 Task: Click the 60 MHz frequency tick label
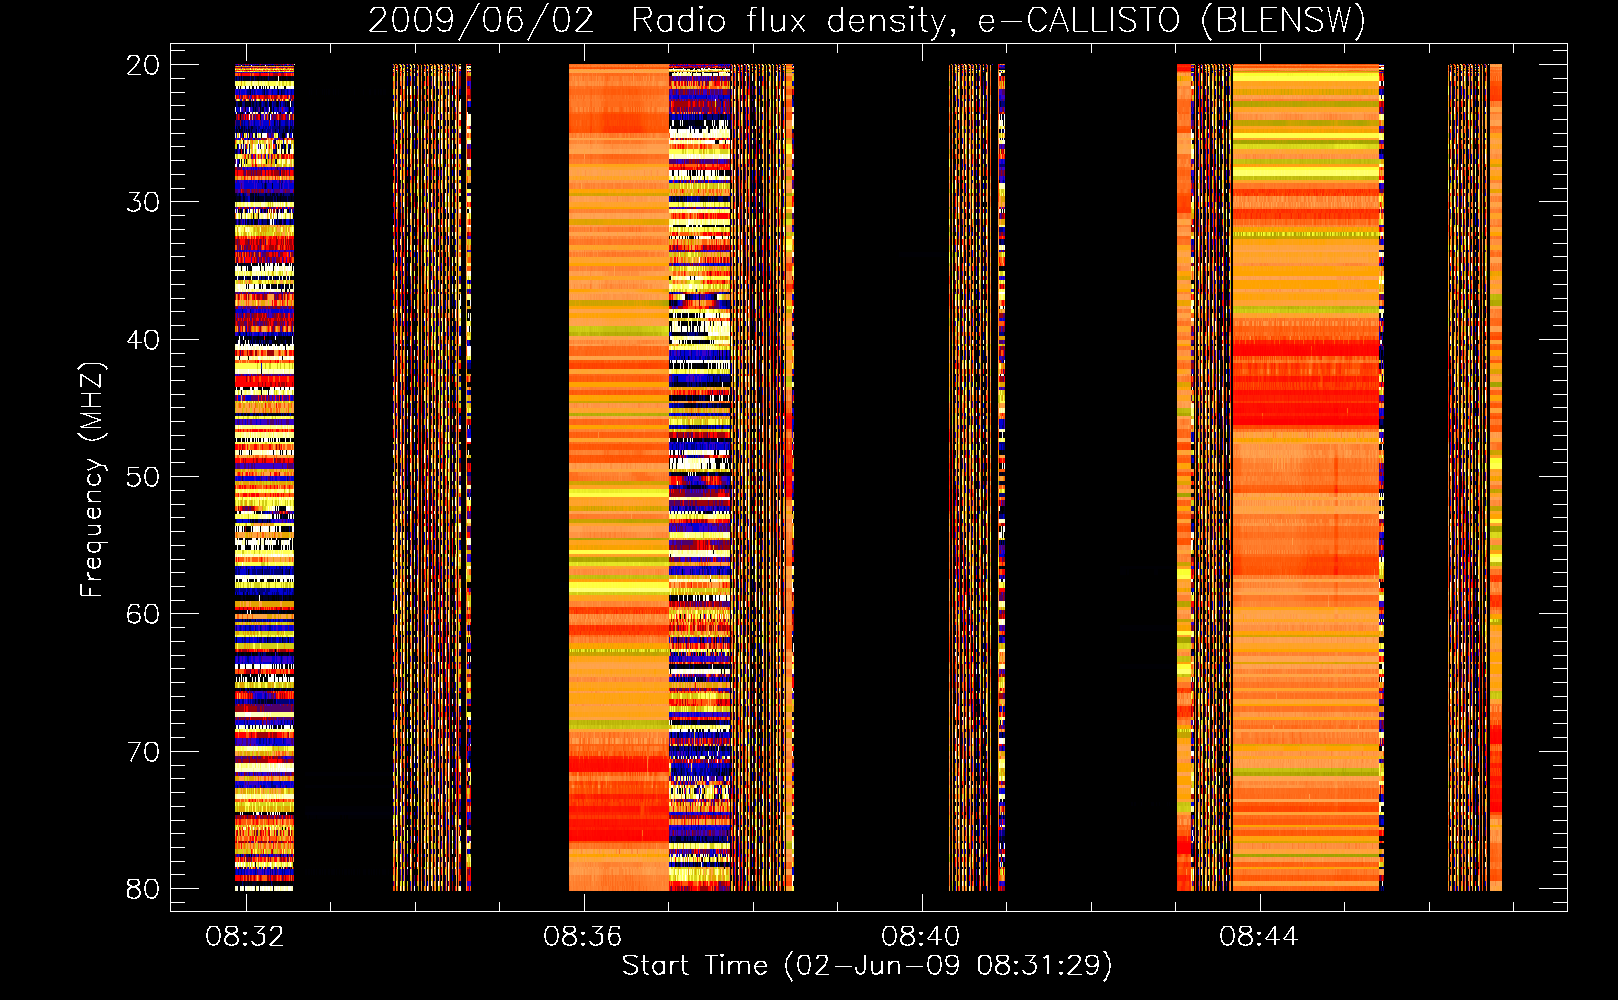pos(143,614)
